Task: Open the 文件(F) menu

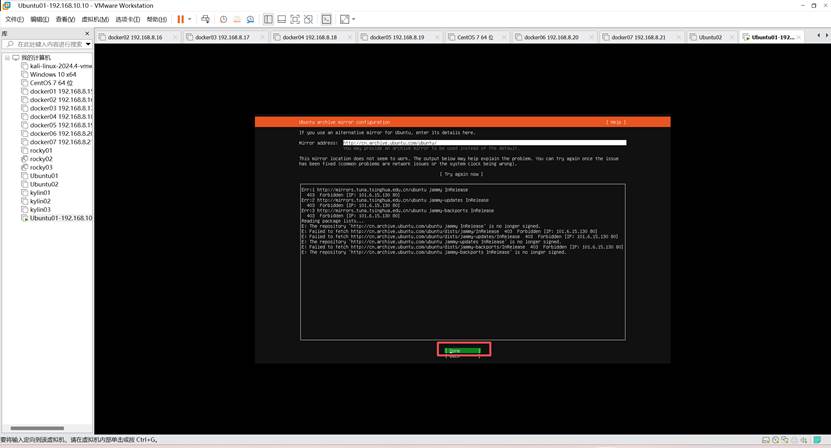Action: tap(14, 20)
